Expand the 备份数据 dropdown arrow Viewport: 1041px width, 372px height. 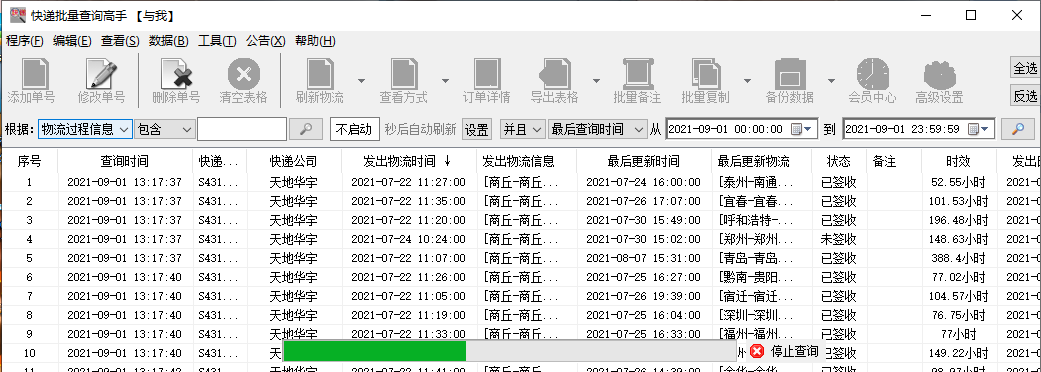point(831,81)
